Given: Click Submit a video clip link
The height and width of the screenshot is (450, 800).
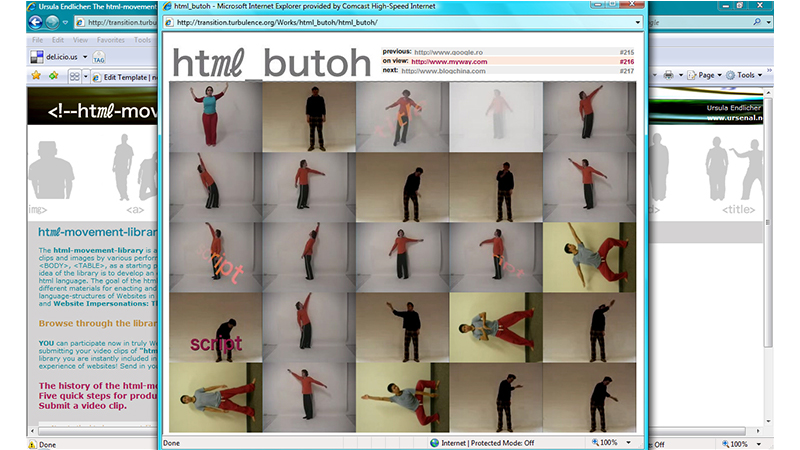Looking at the screenshot, I should [83, 406].
